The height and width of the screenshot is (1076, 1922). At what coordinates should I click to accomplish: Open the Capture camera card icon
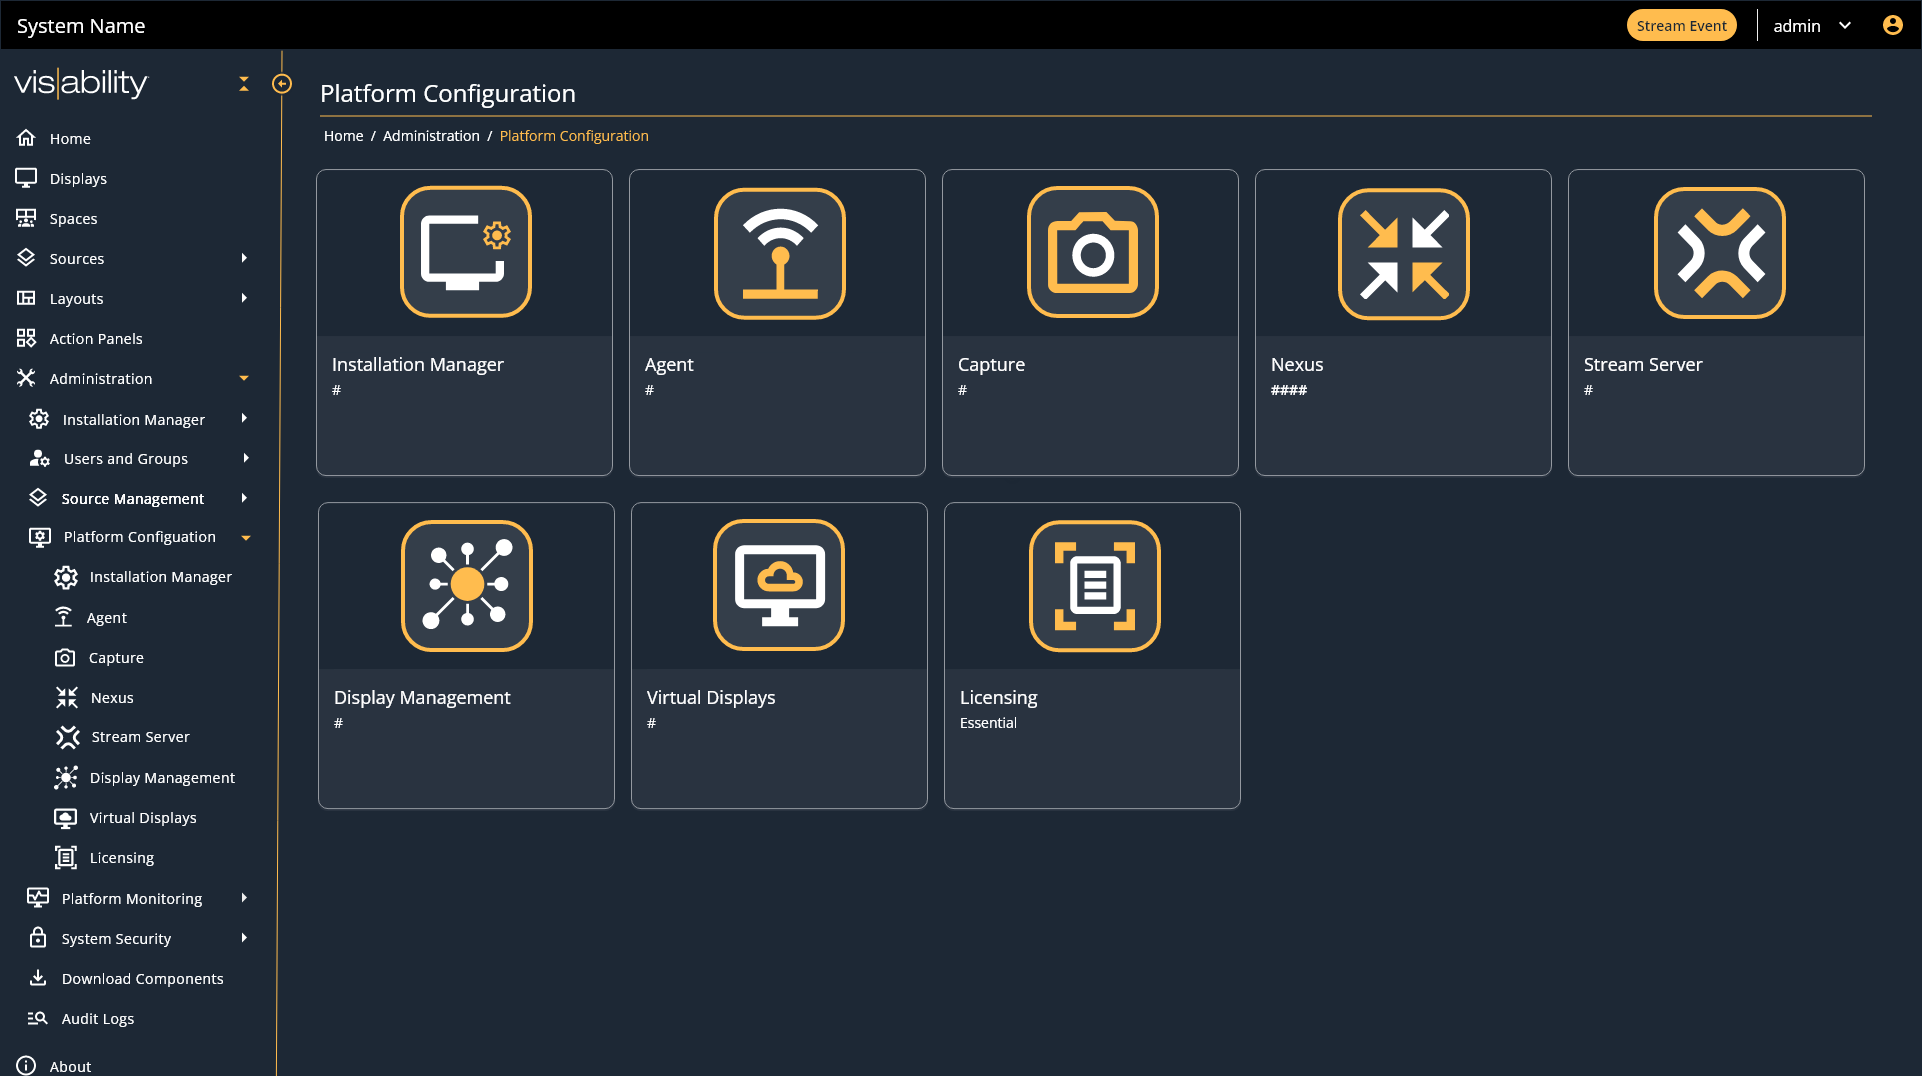click(x=1092, y=252)
